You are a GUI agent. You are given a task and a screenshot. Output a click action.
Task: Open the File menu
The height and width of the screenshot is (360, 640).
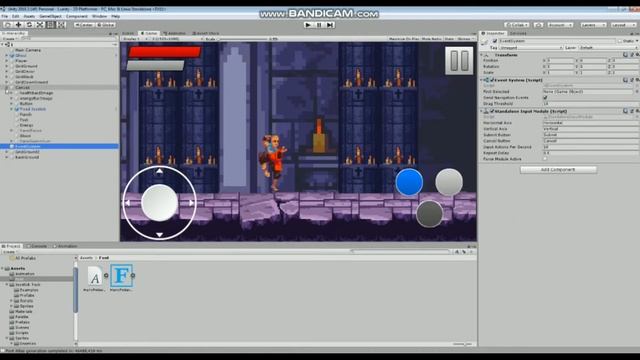tap(4, 16)
